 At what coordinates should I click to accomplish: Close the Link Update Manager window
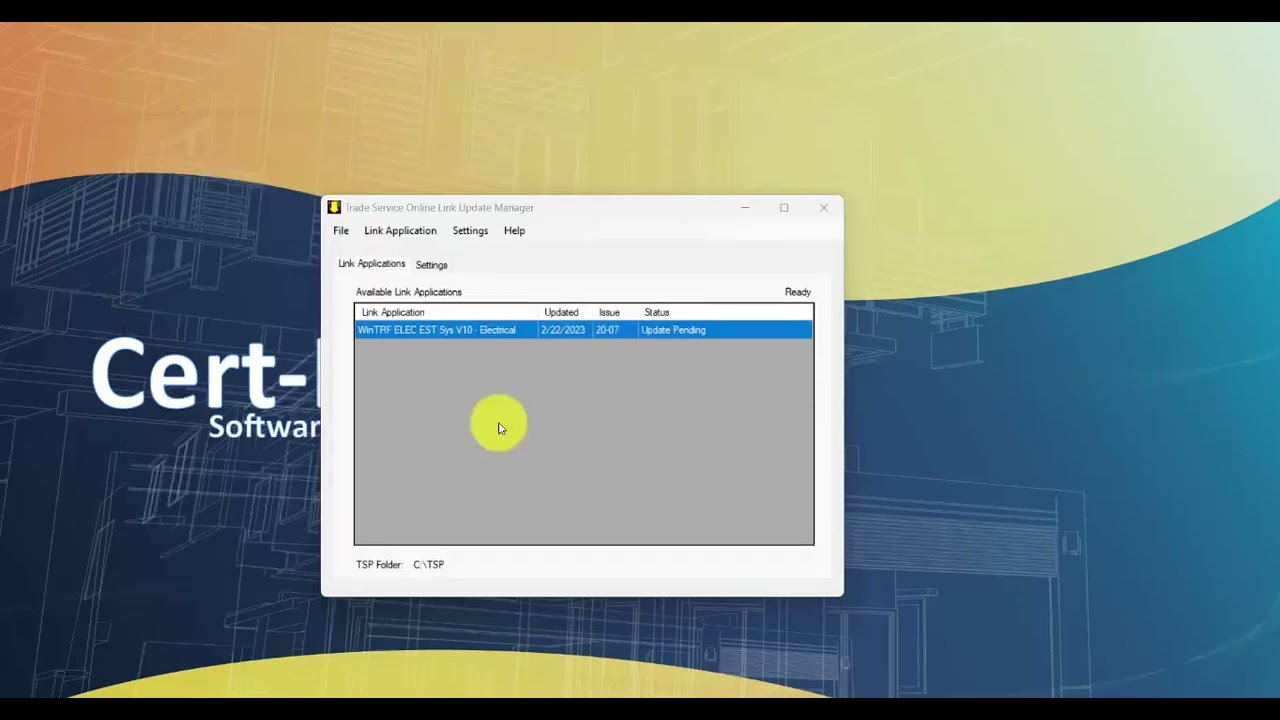click(824, 208)
